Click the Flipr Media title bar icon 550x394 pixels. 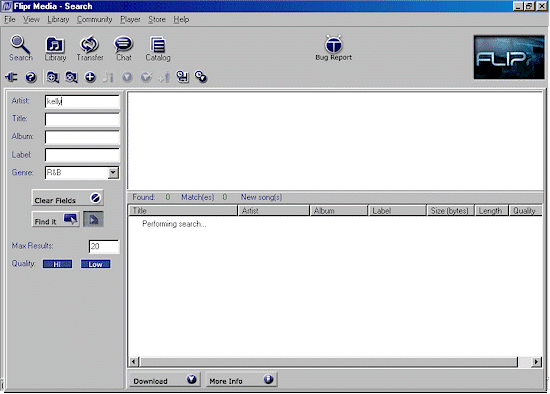(x=7, y=6)
